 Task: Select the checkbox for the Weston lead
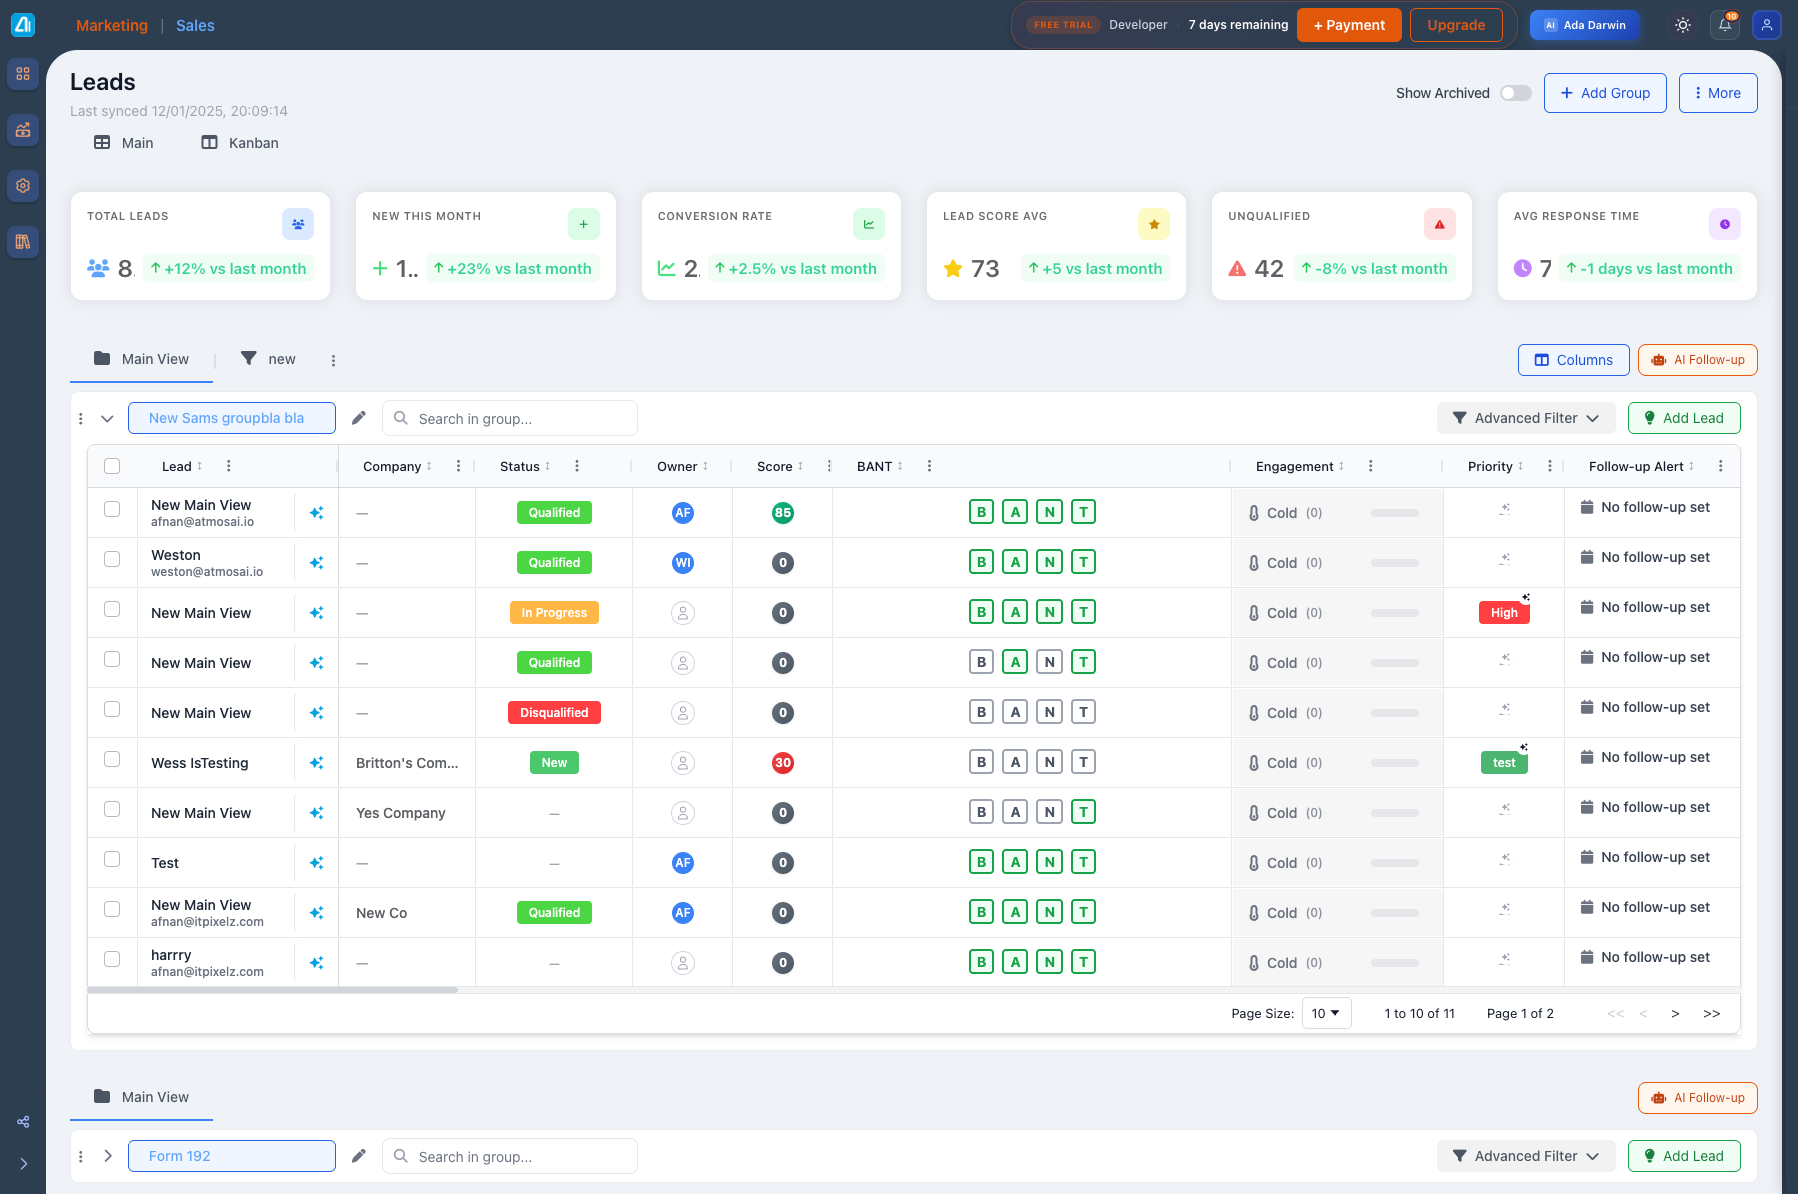[x=112, y=559]
